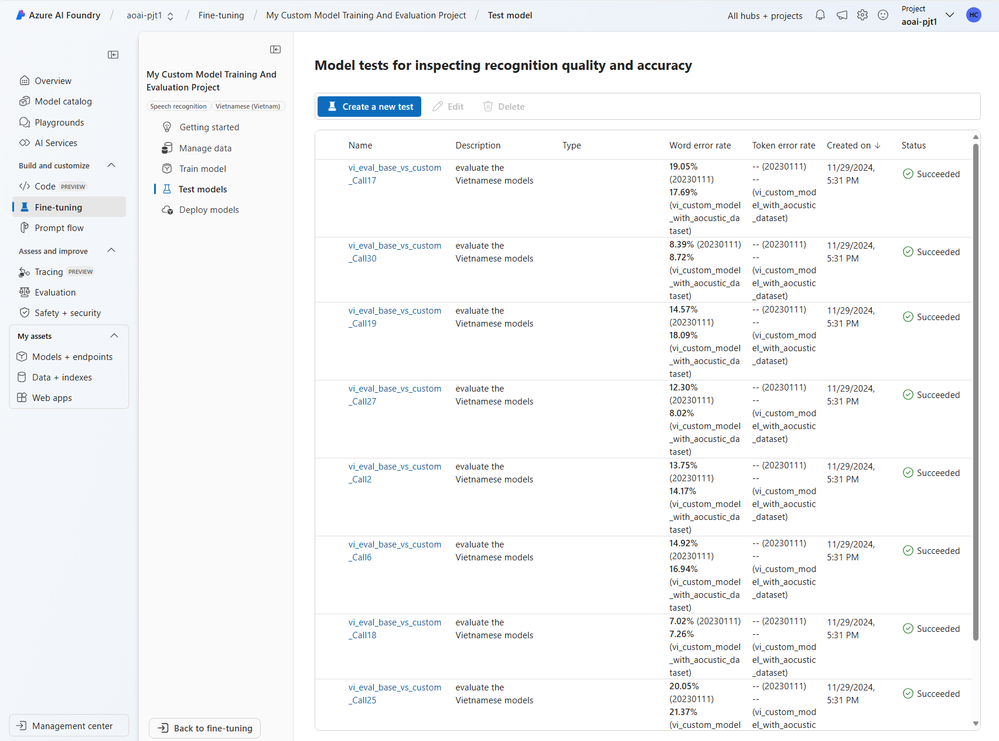
Task: Click the Prompt flow icon
Action: (x=24, y=227)
